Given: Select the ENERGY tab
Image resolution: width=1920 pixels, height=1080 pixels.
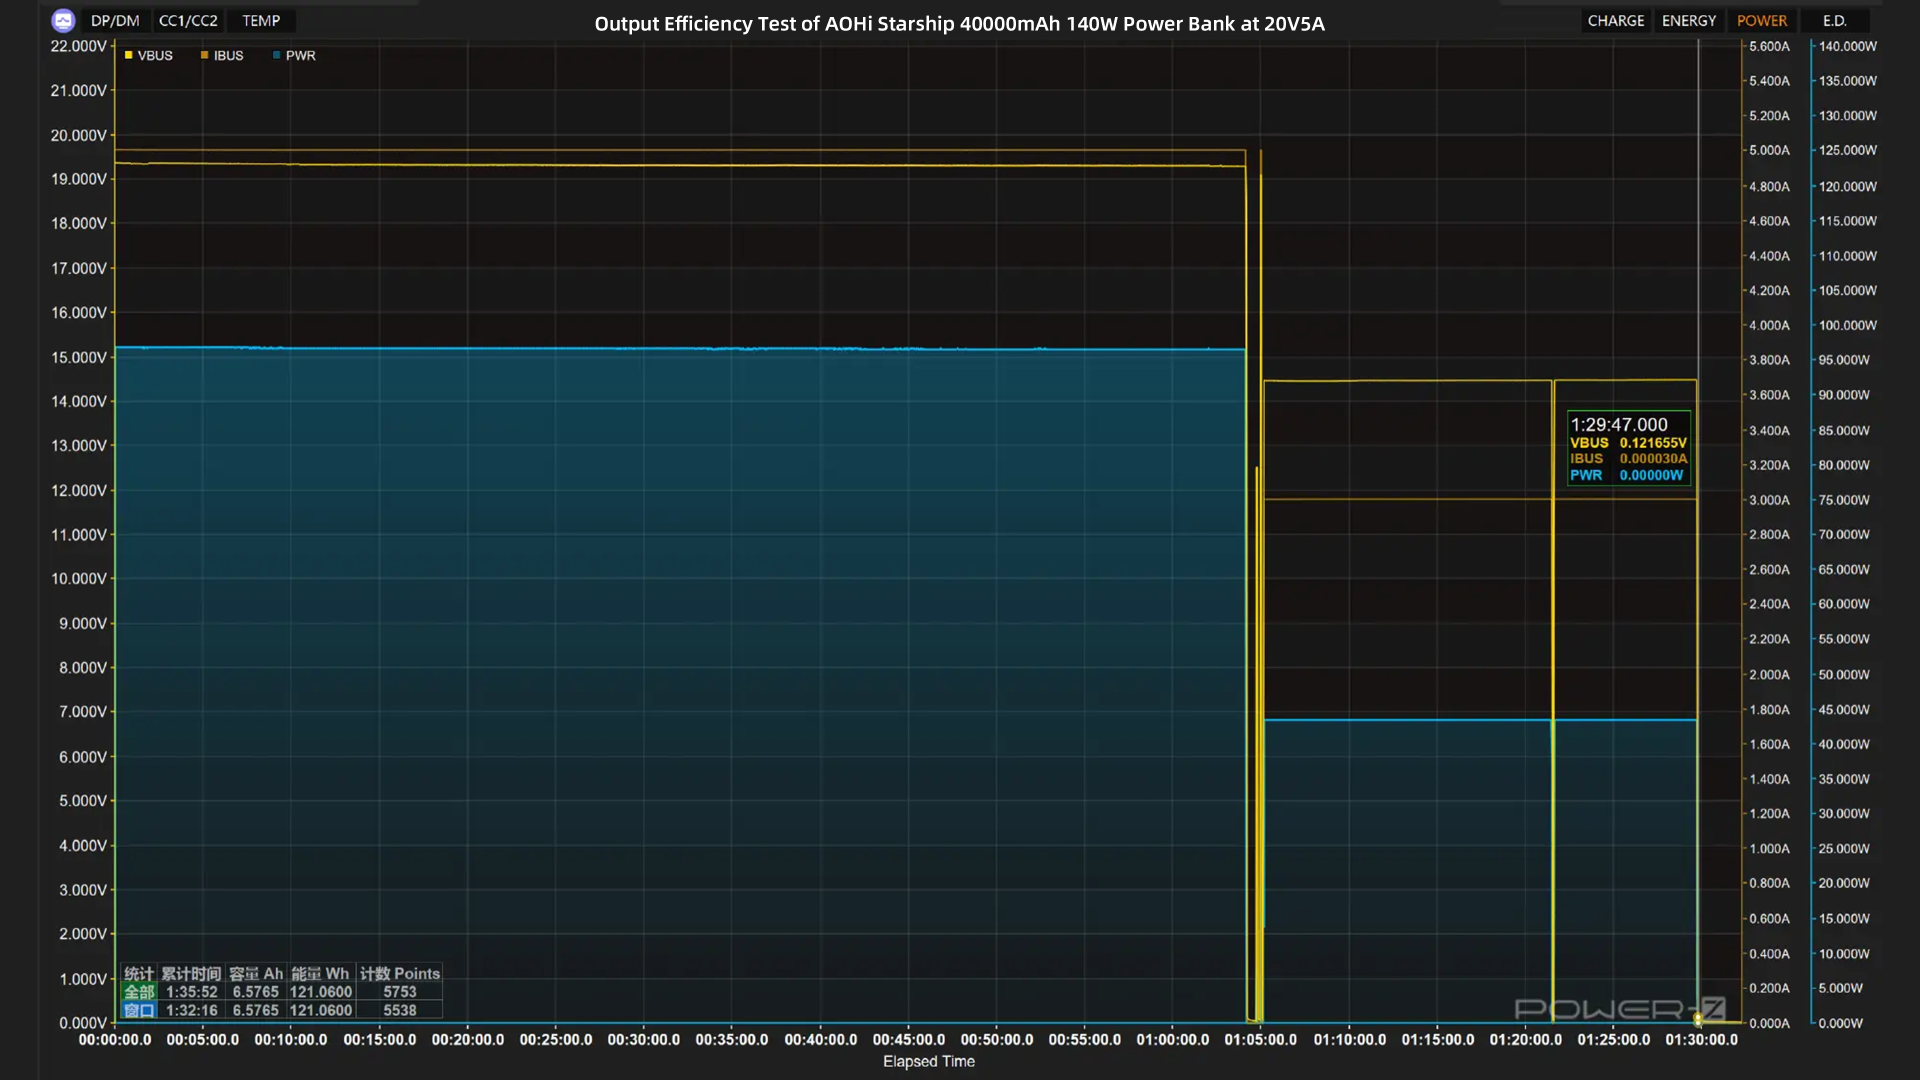Looking at the screenshot, I should tap(1689, 21).
